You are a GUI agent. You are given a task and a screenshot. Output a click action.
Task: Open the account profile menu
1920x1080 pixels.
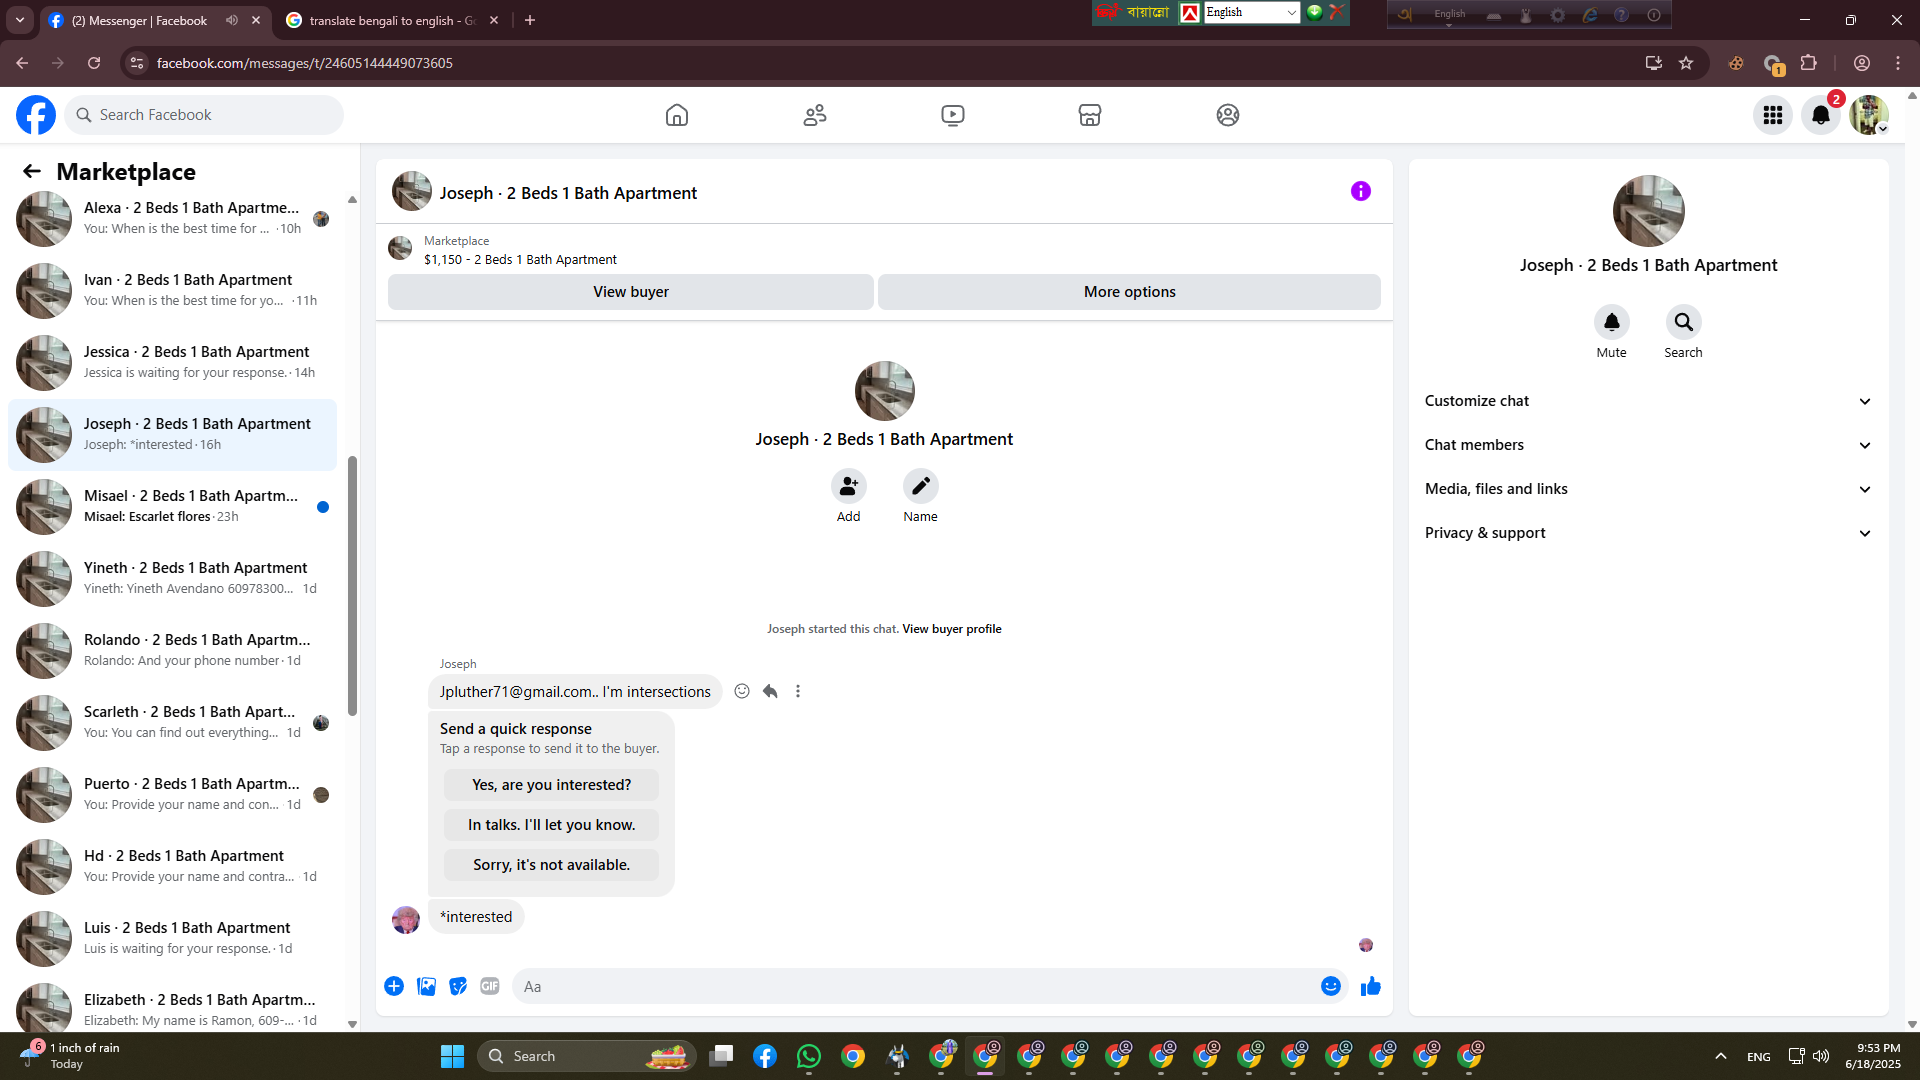click(1869, 115)
